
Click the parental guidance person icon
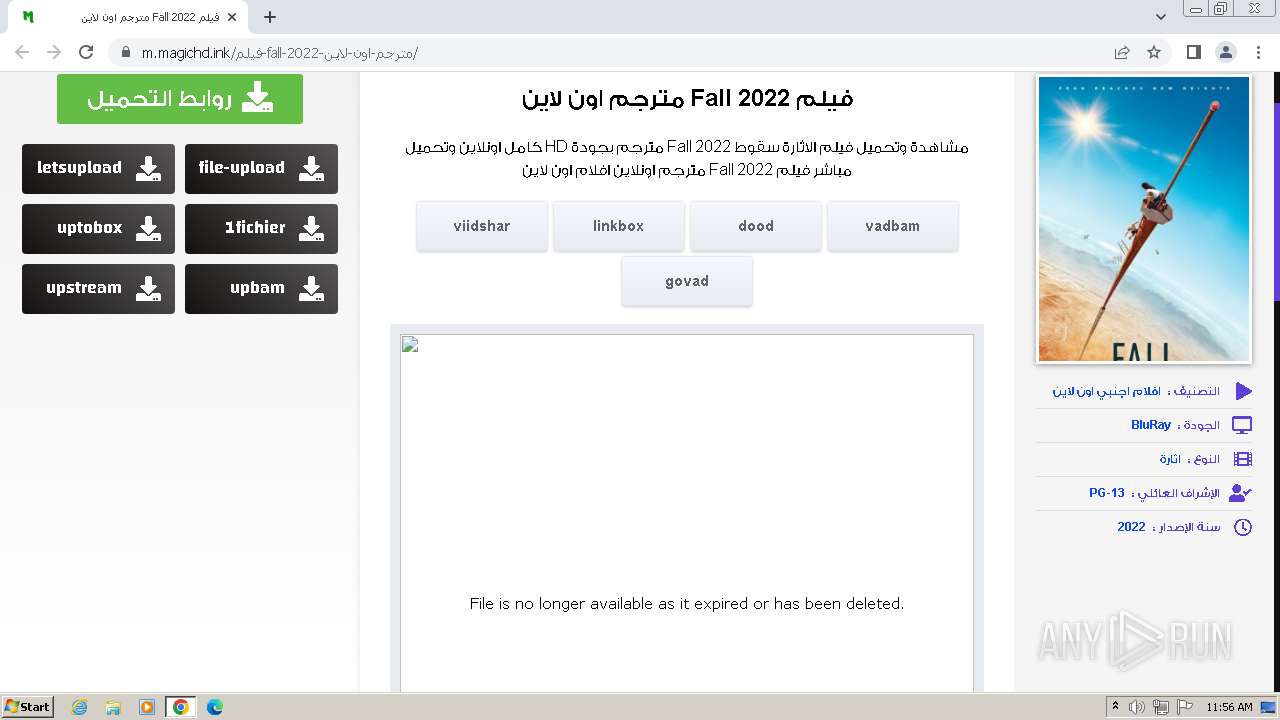tap(1240, 493)
